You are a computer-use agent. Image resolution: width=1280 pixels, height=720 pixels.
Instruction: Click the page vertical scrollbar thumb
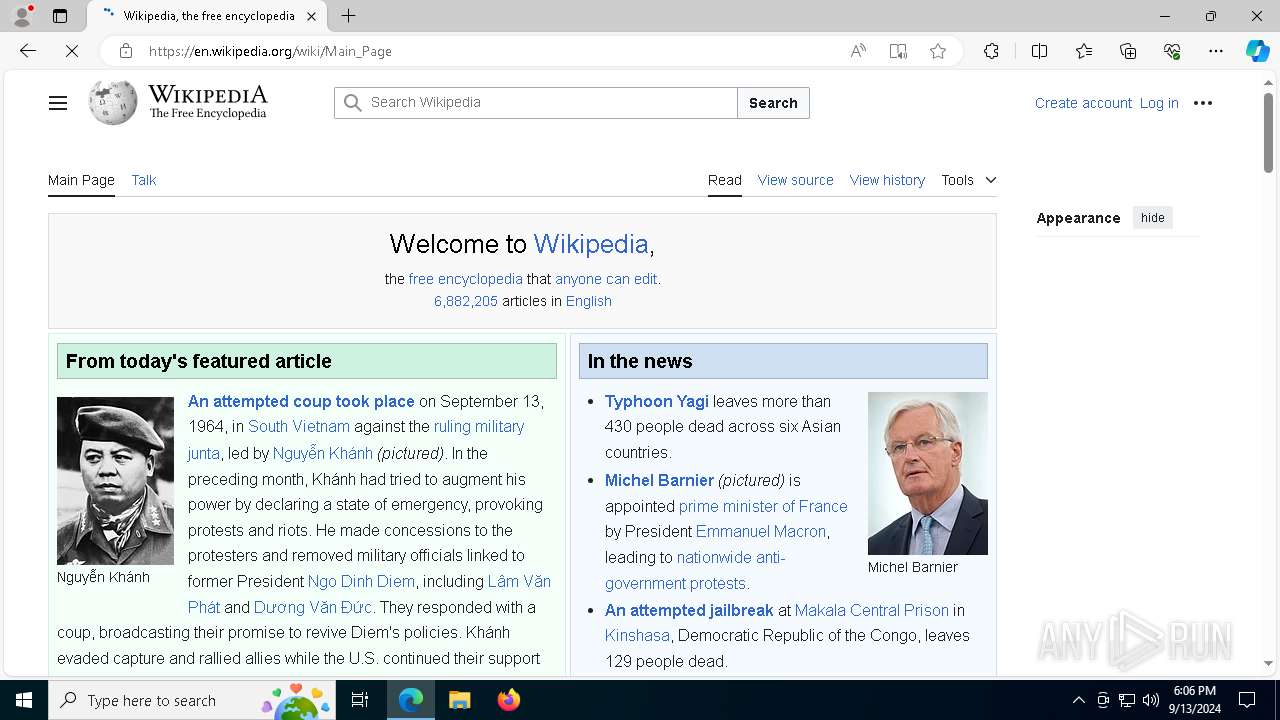[x=1268, y=132]
